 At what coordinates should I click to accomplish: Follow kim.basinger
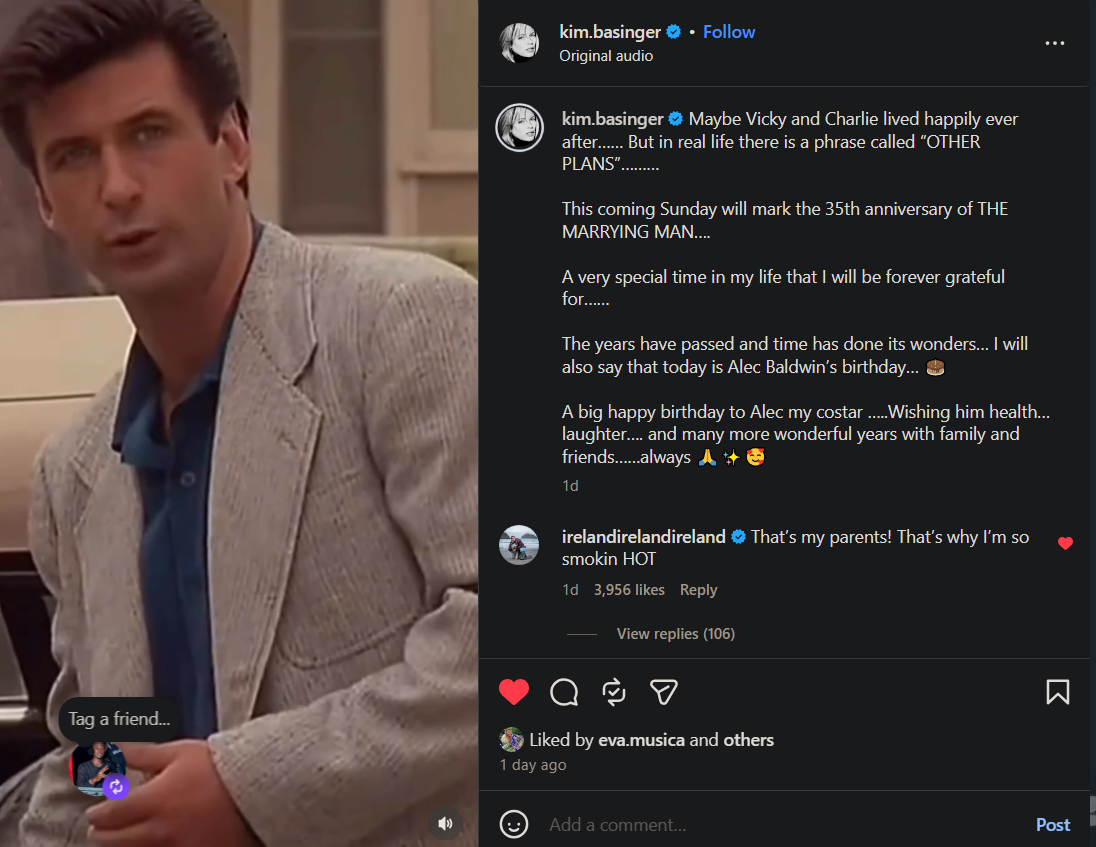(728, 32)
